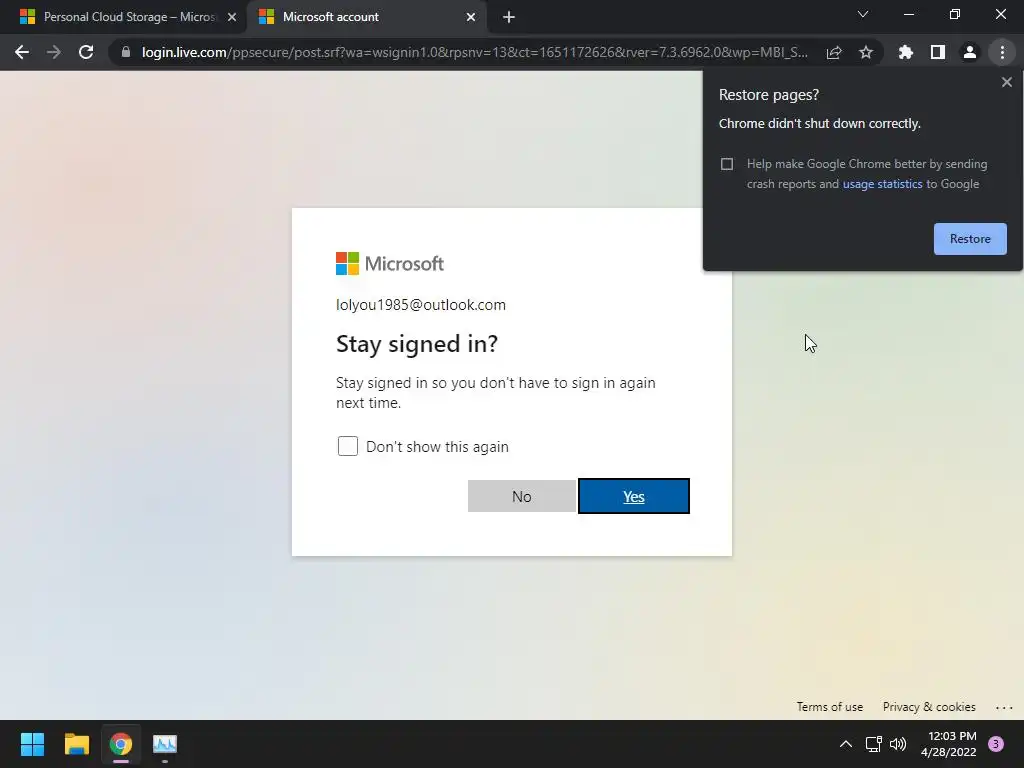The height and width of the screenshot is (768, 1024).
Task: Dismiss the Restore pages popup
Action: [1007, 82]
